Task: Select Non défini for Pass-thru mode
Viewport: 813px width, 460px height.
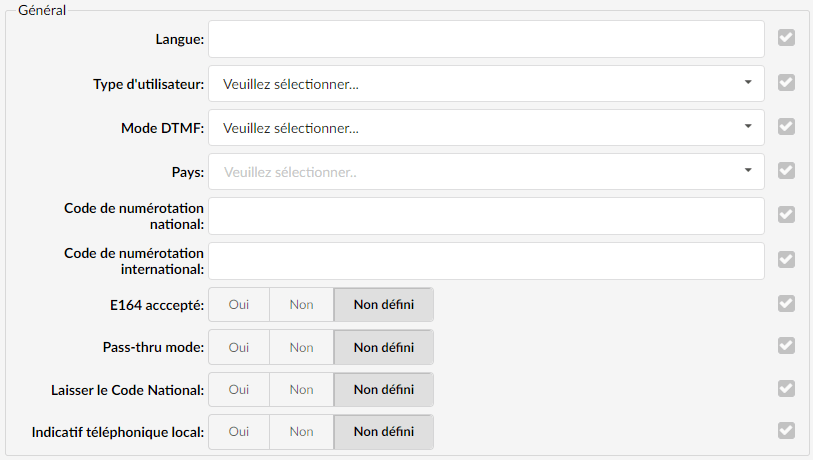Action: (384, 347)
